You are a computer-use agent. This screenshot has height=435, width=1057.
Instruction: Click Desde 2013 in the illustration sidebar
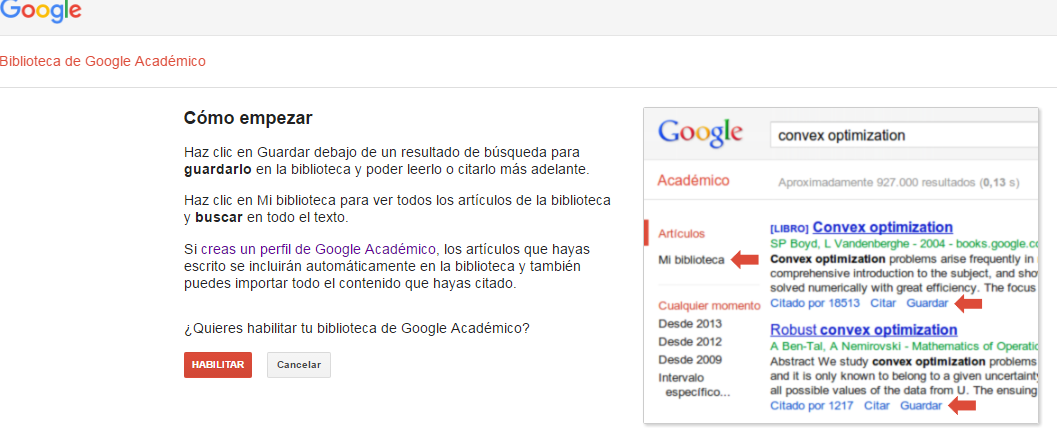(690, 324)
